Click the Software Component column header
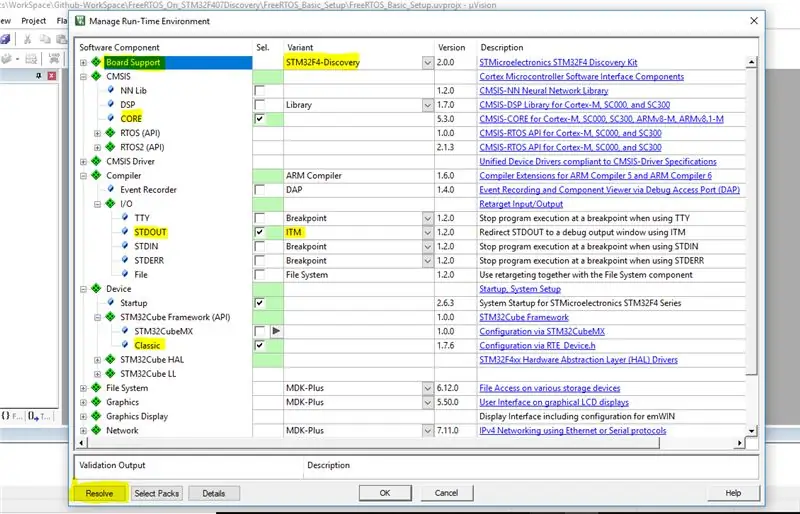The height and width of the screenshot is (514, 800). tap(119, 47)
